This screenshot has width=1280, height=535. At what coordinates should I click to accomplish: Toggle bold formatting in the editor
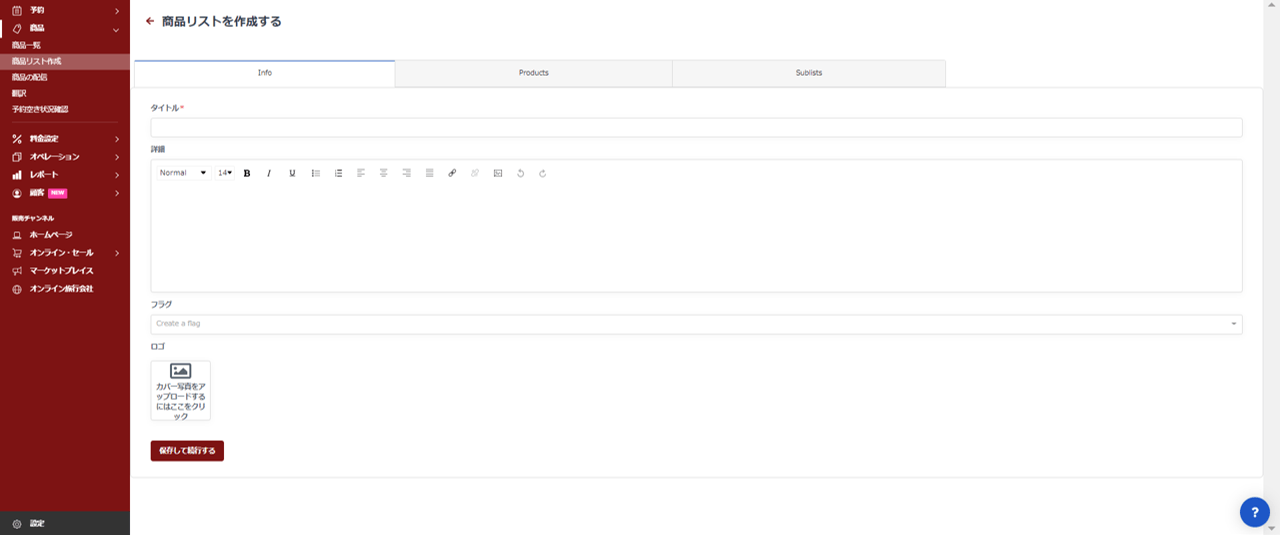pyautogui.click(x=247, y=173)
